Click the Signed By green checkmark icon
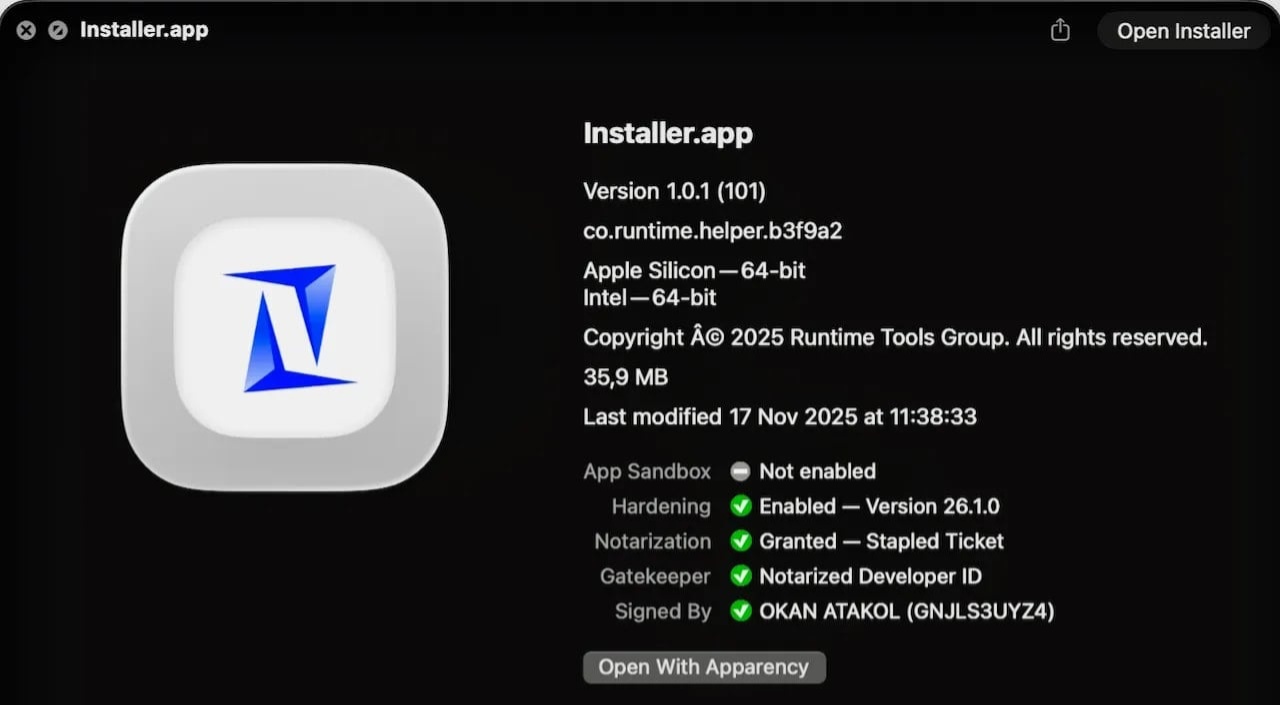Screen dimensions: 1280x705 point(740,611)
